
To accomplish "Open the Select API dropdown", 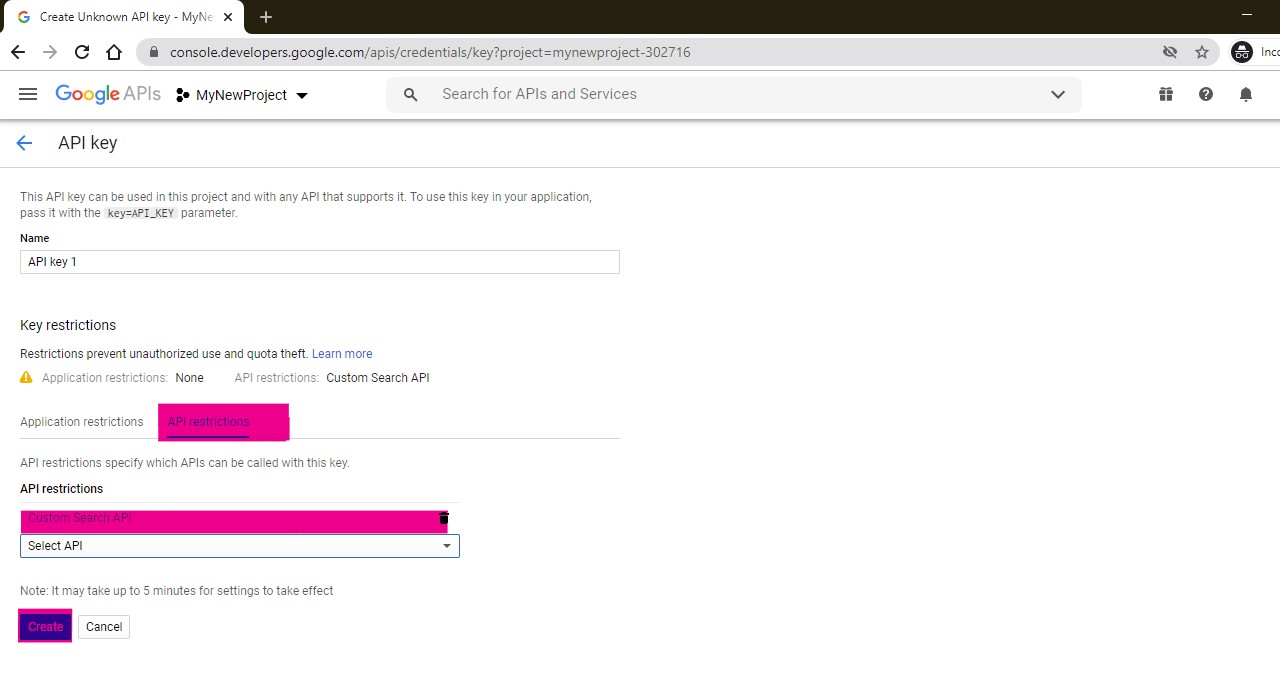I will coord(240,546).
